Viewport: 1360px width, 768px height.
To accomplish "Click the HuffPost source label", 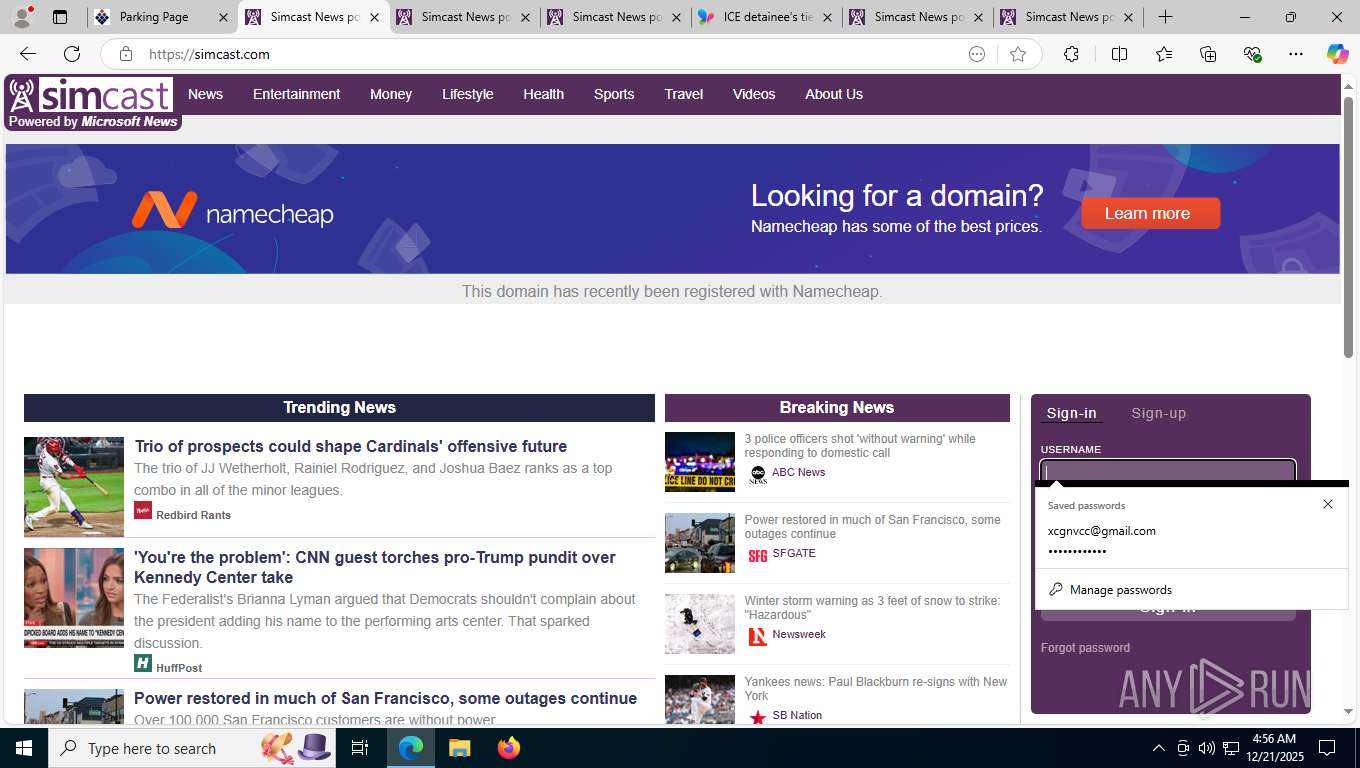I will coord(179,668).
